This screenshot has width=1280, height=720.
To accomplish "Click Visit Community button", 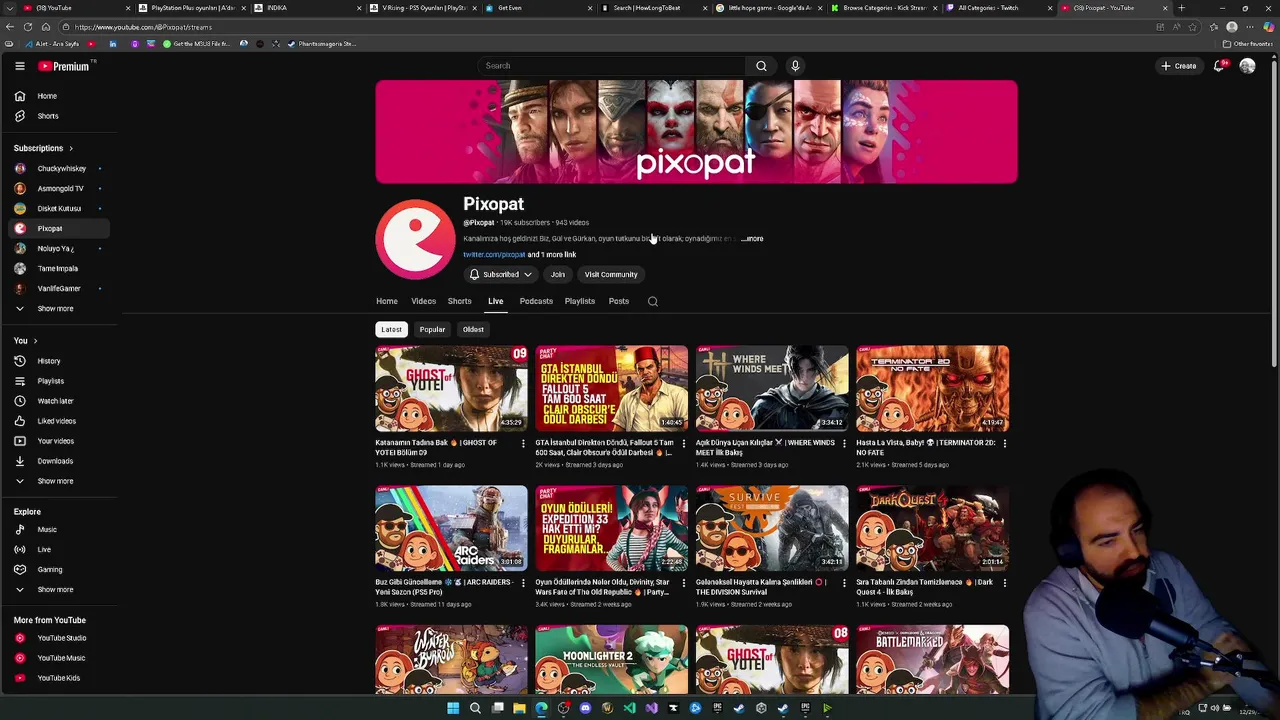I will (611, 274).
